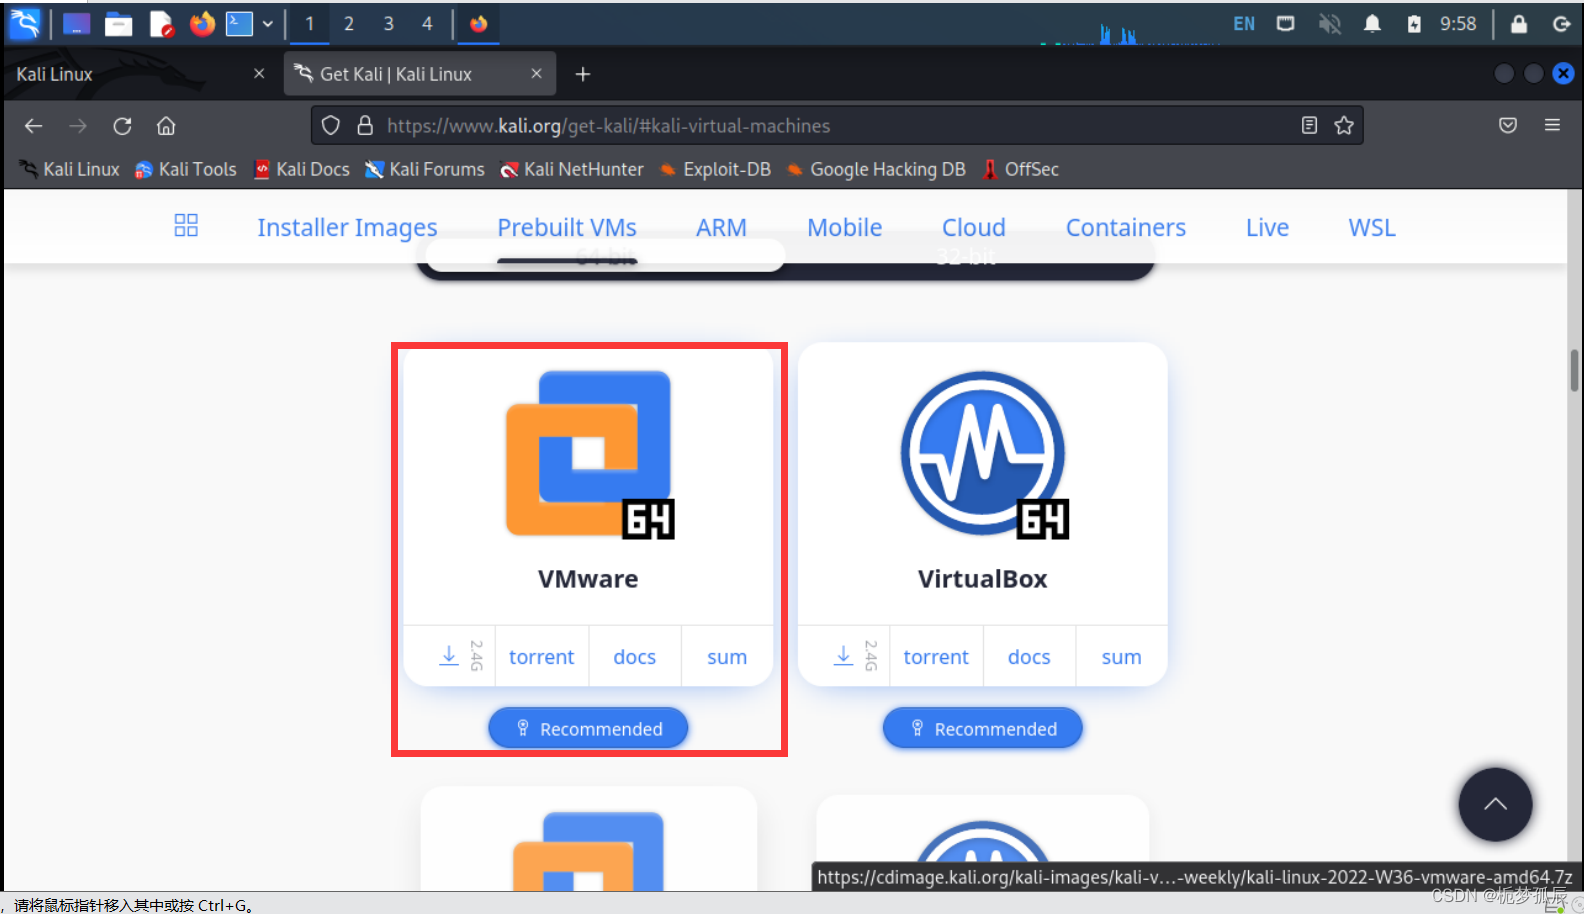Open the file manager from the panel
Viewport: 1584px width, 914px height.
[119, 24]
